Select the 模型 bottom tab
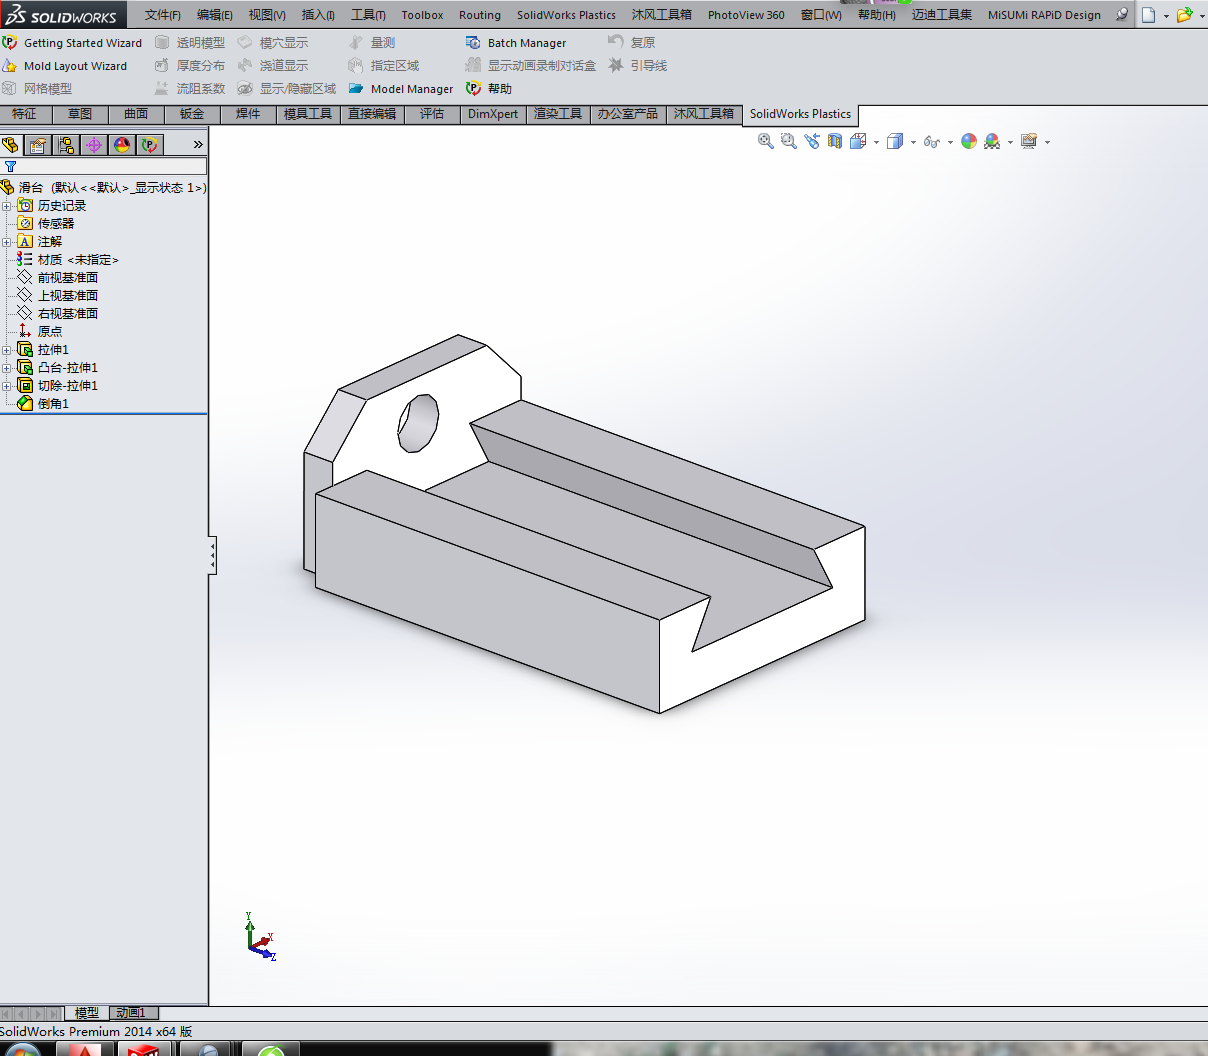Viewport: 1208px width, 1056px height. click(x=87, y=1013)
